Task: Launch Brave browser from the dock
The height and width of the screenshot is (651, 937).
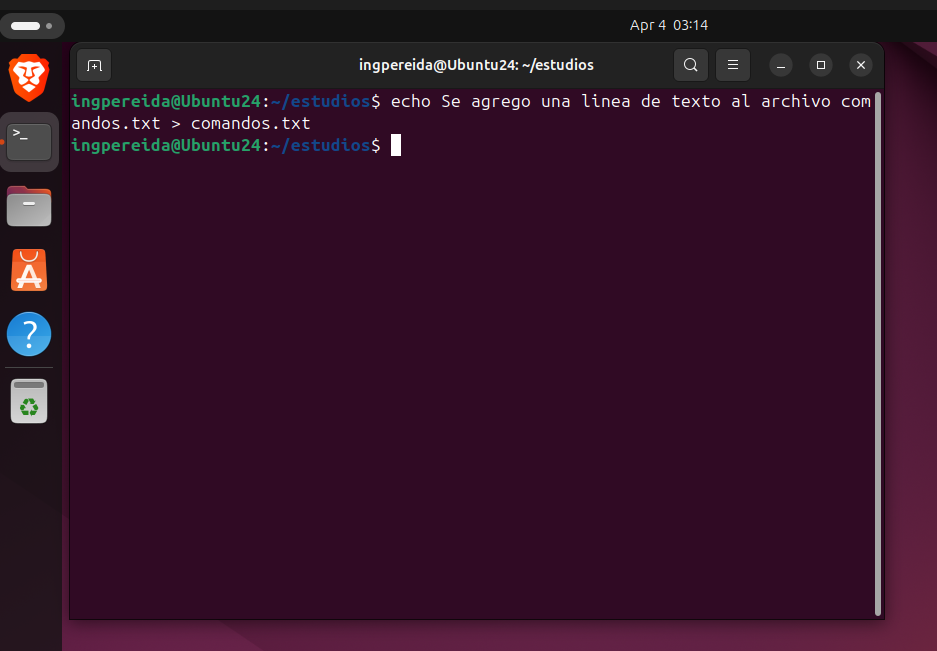Action: tap(29, 77)
